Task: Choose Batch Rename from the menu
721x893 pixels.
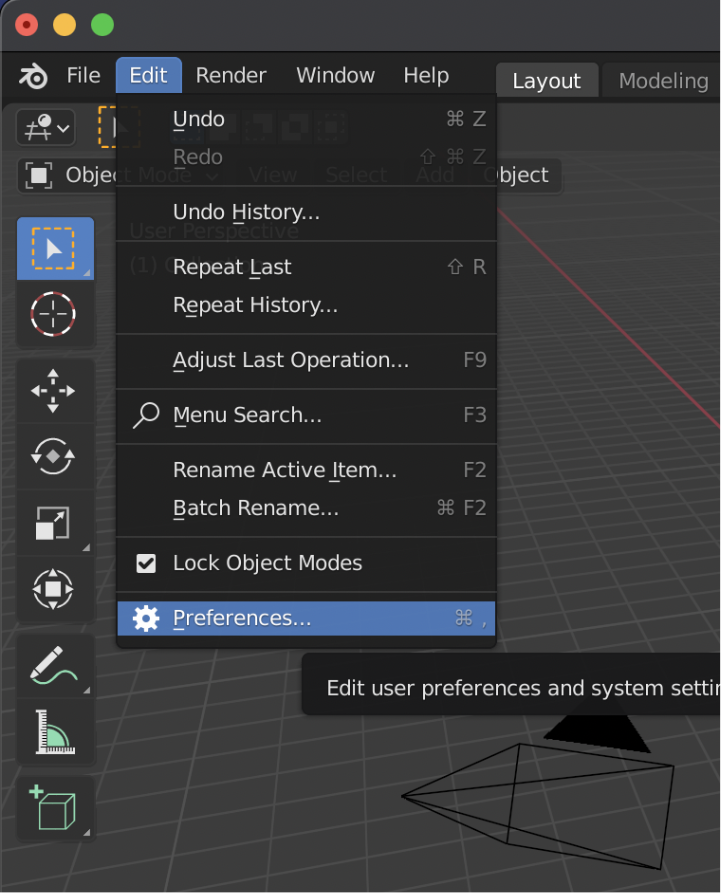Action: [306, 508]
